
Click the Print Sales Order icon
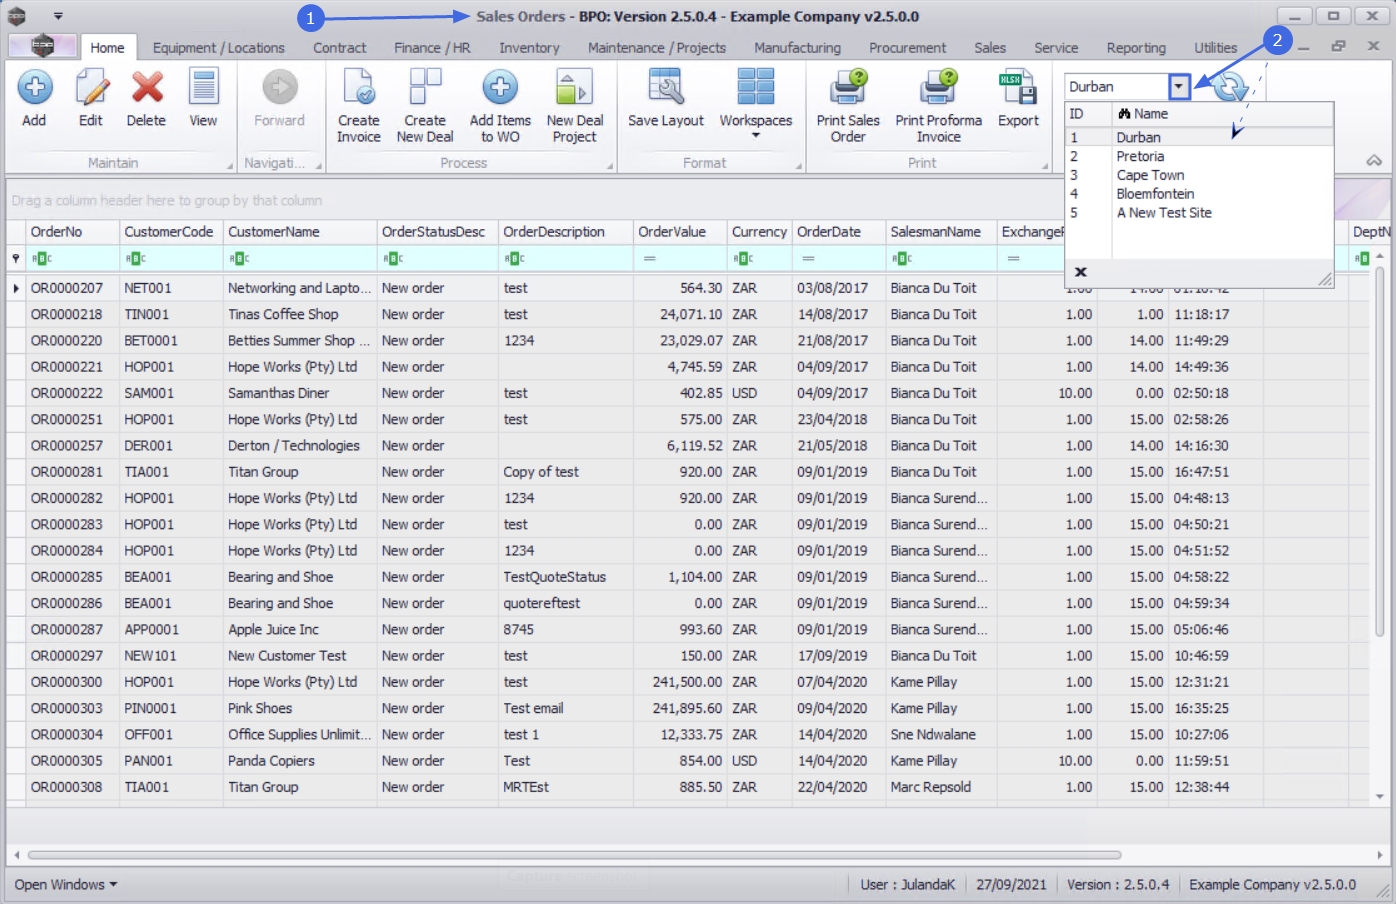click(848, 88)
